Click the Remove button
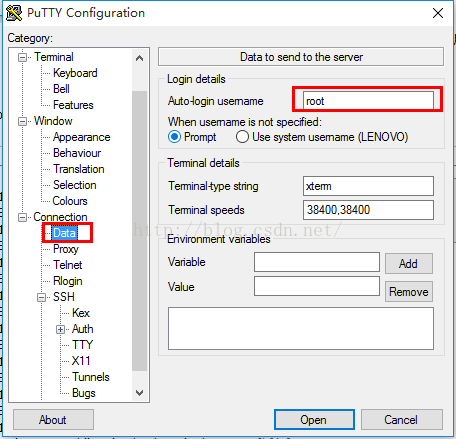The width and height of the screenshot is (456, 439). point(409,292)
